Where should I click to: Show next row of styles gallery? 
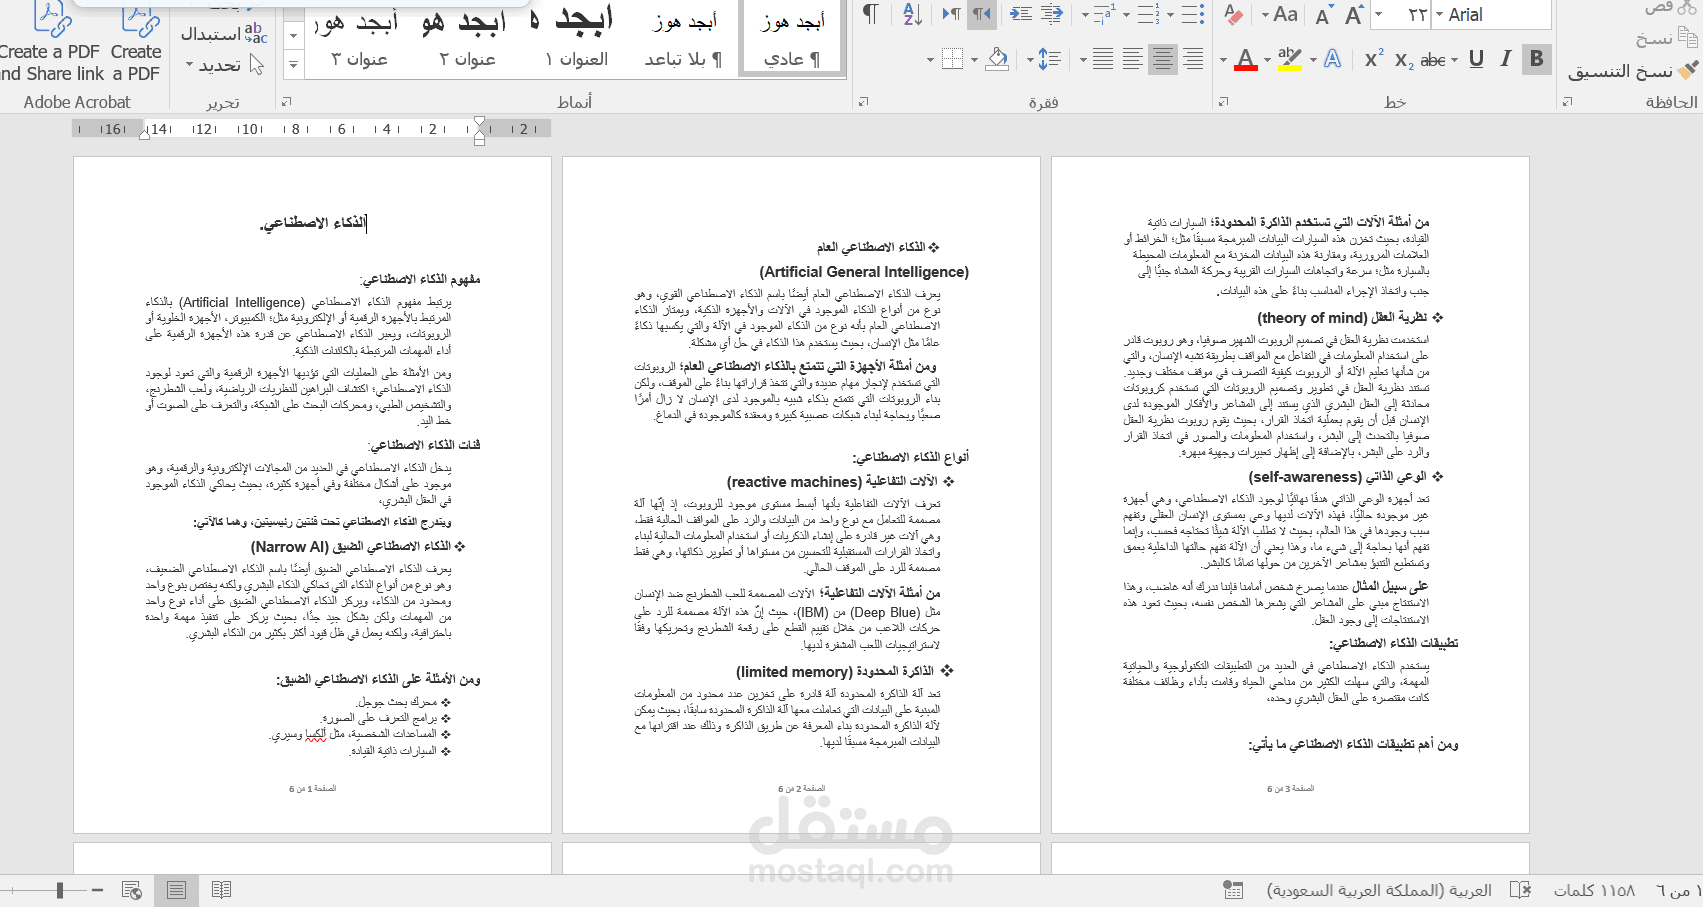(x=293, y=36)
